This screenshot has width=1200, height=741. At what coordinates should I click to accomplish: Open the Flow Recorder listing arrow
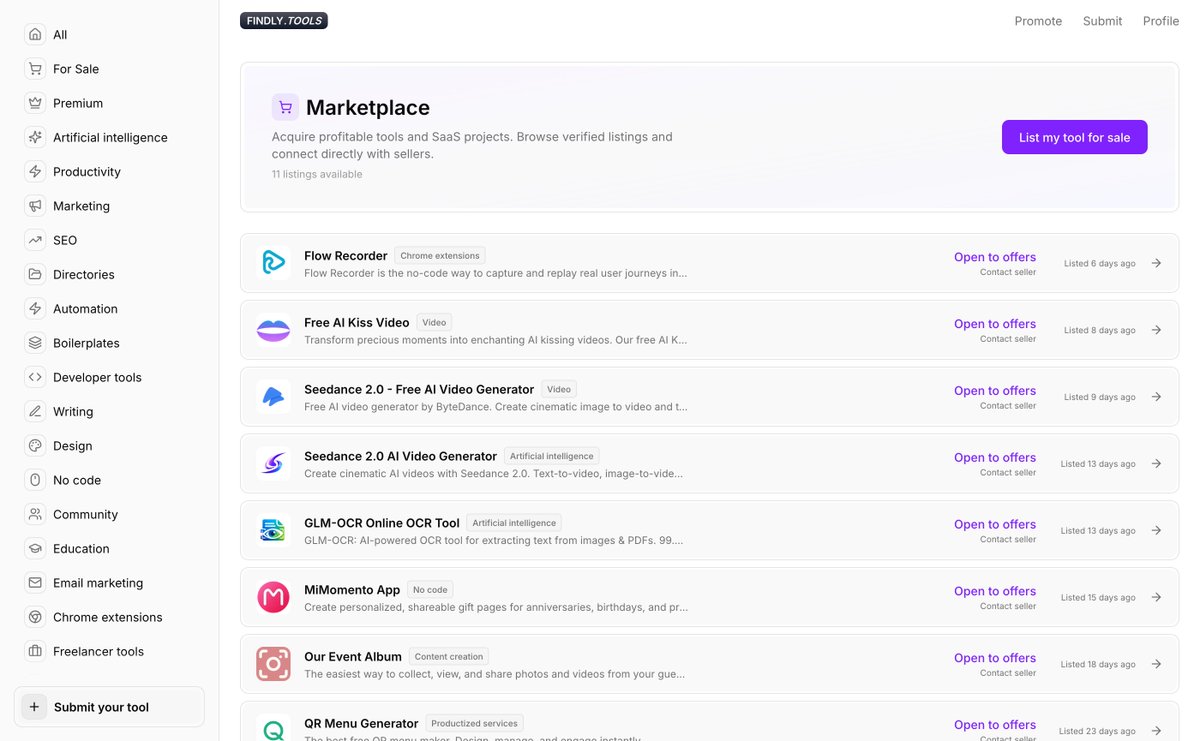1156,263
